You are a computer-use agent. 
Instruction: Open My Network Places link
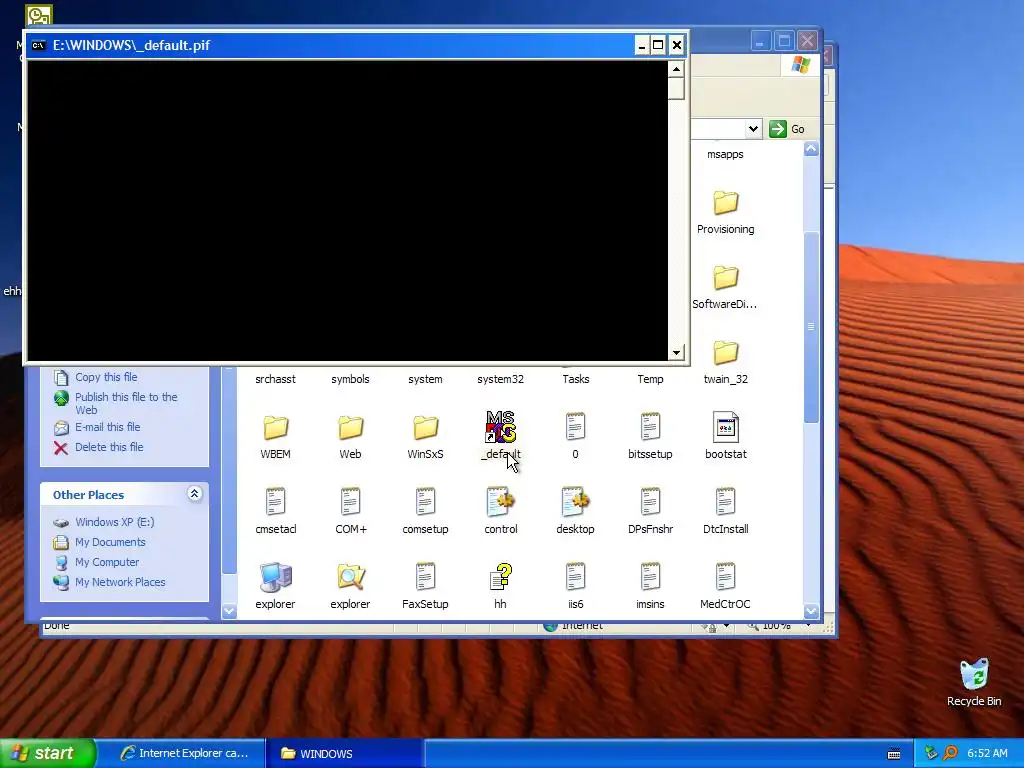click(120, 583)
